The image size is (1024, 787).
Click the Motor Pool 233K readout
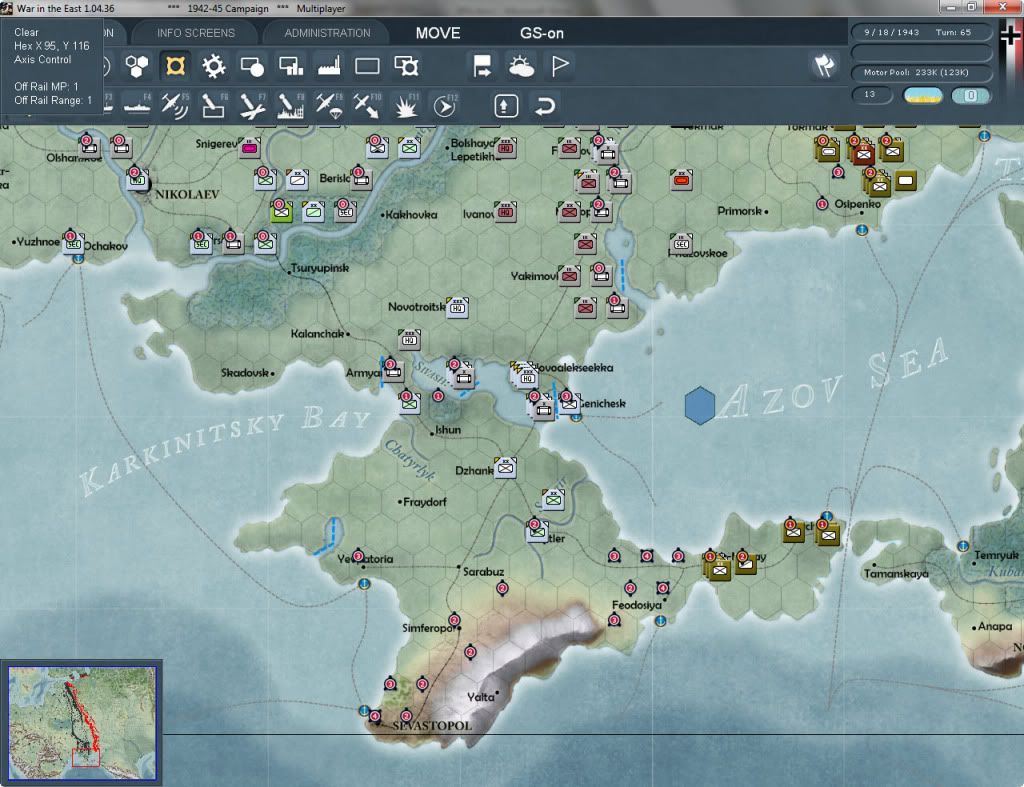click(x=921, y=72)
